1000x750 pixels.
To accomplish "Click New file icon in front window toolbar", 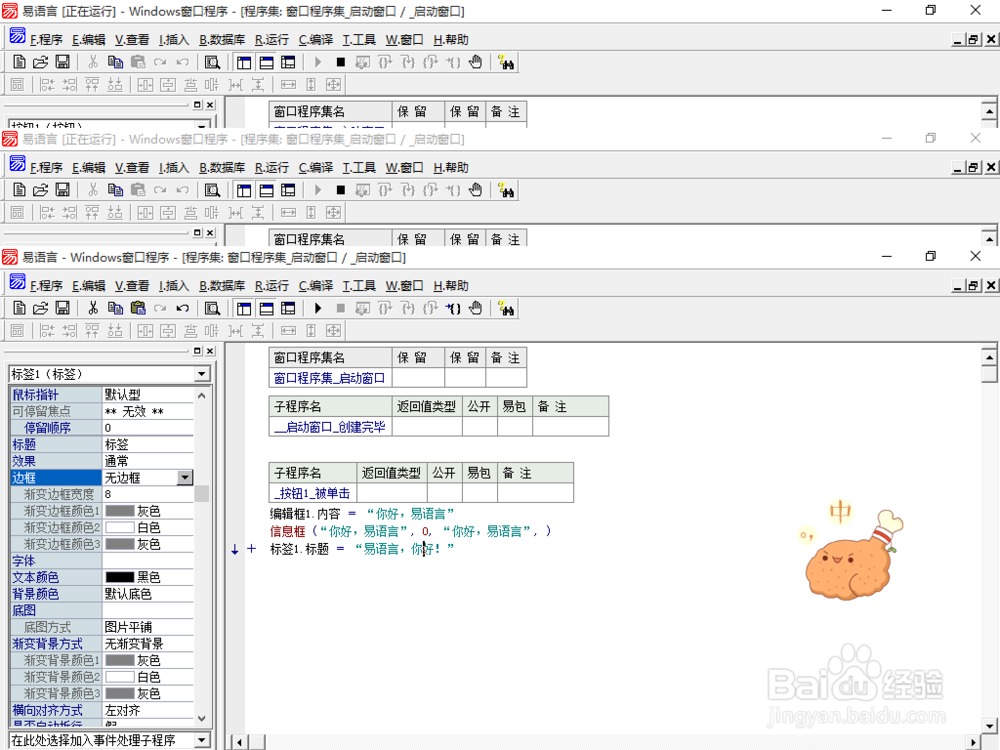I will point(19,309).
